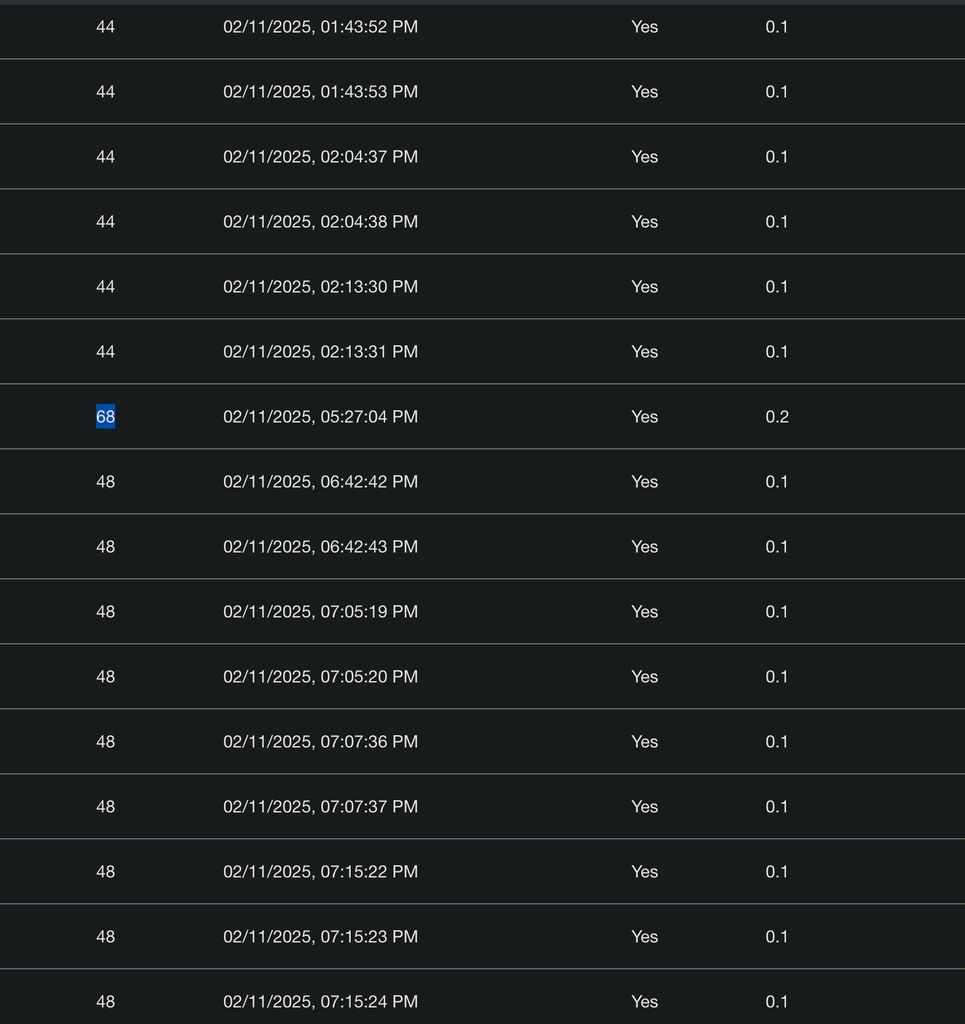This screenshot has height=1024, width=965.
Task: Select the 06:42:43 PM timestamp
Action: 320,547
